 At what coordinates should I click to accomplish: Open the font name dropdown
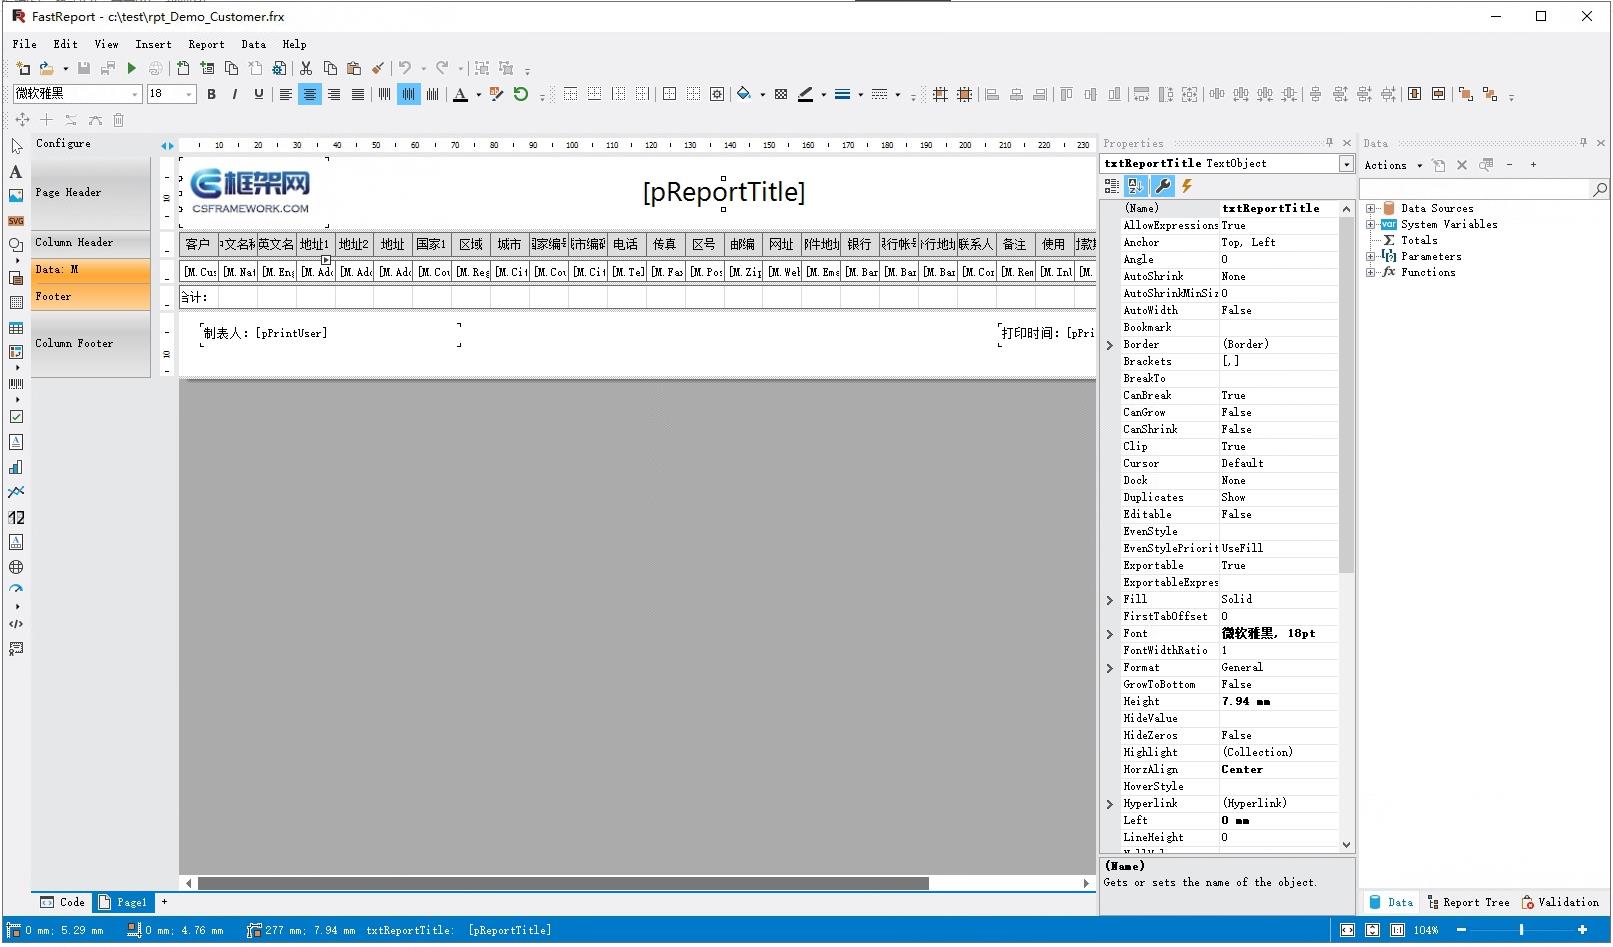tap(135, 94)
